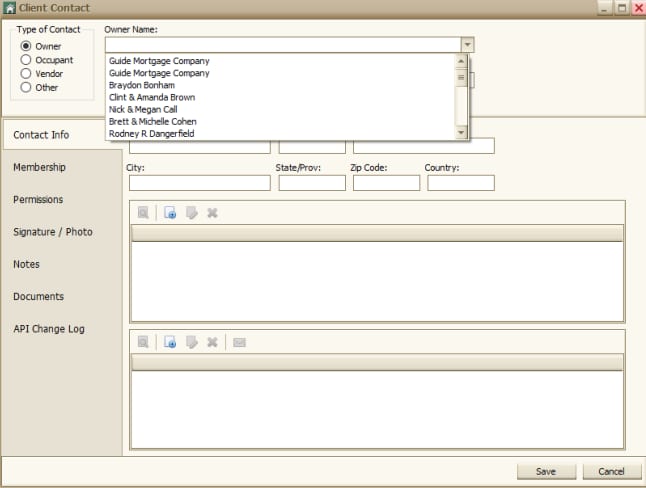Select first Guide Mortgage Company entry
This screenshot has width=646, height=488.
(281, 61)
